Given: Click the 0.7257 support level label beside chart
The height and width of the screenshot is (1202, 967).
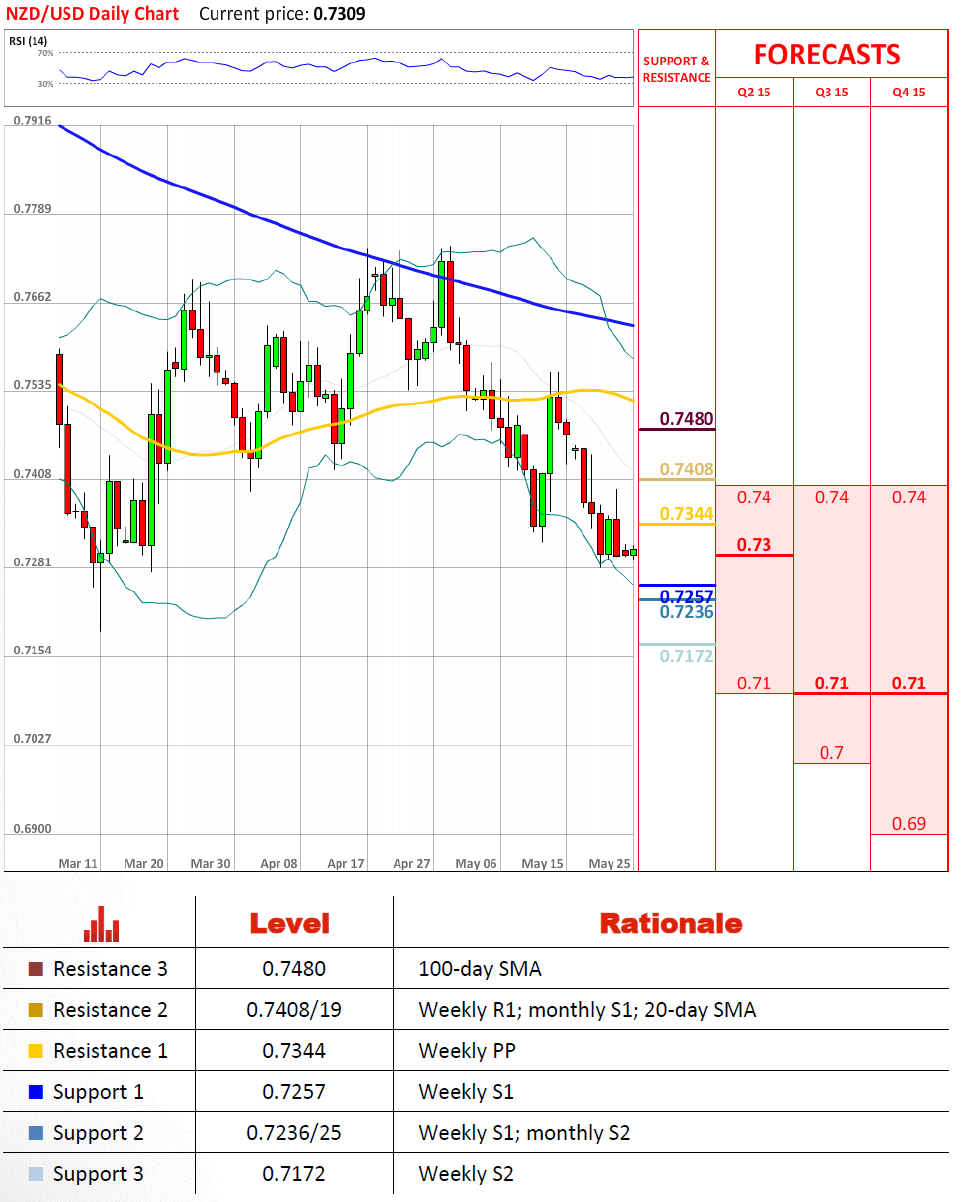Looking at the screenshot, I should point(687,595).
